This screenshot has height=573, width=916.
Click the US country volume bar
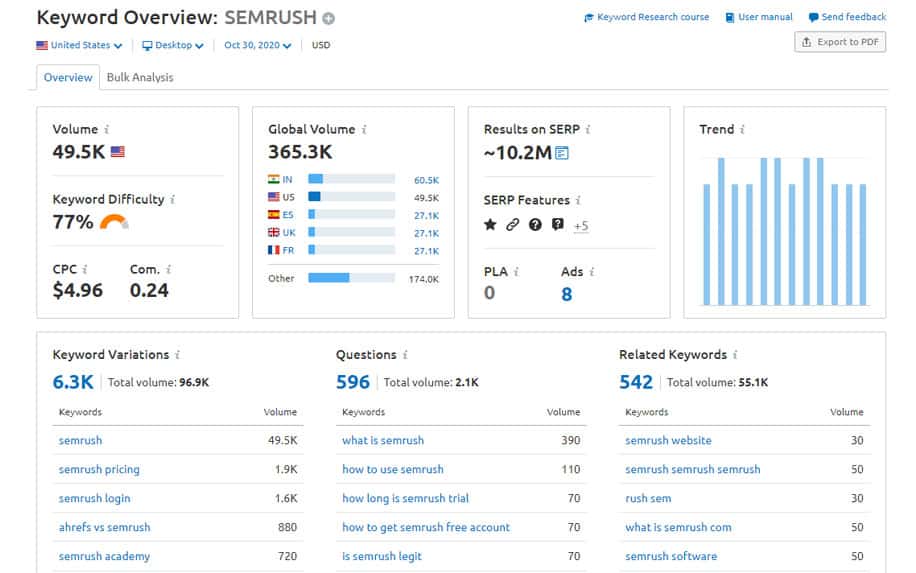pos(352,197)
